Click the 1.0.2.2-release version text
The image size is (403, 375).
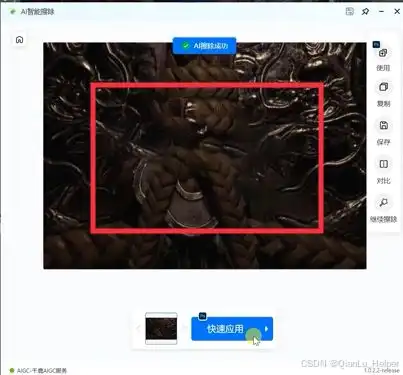pos(381,370)
